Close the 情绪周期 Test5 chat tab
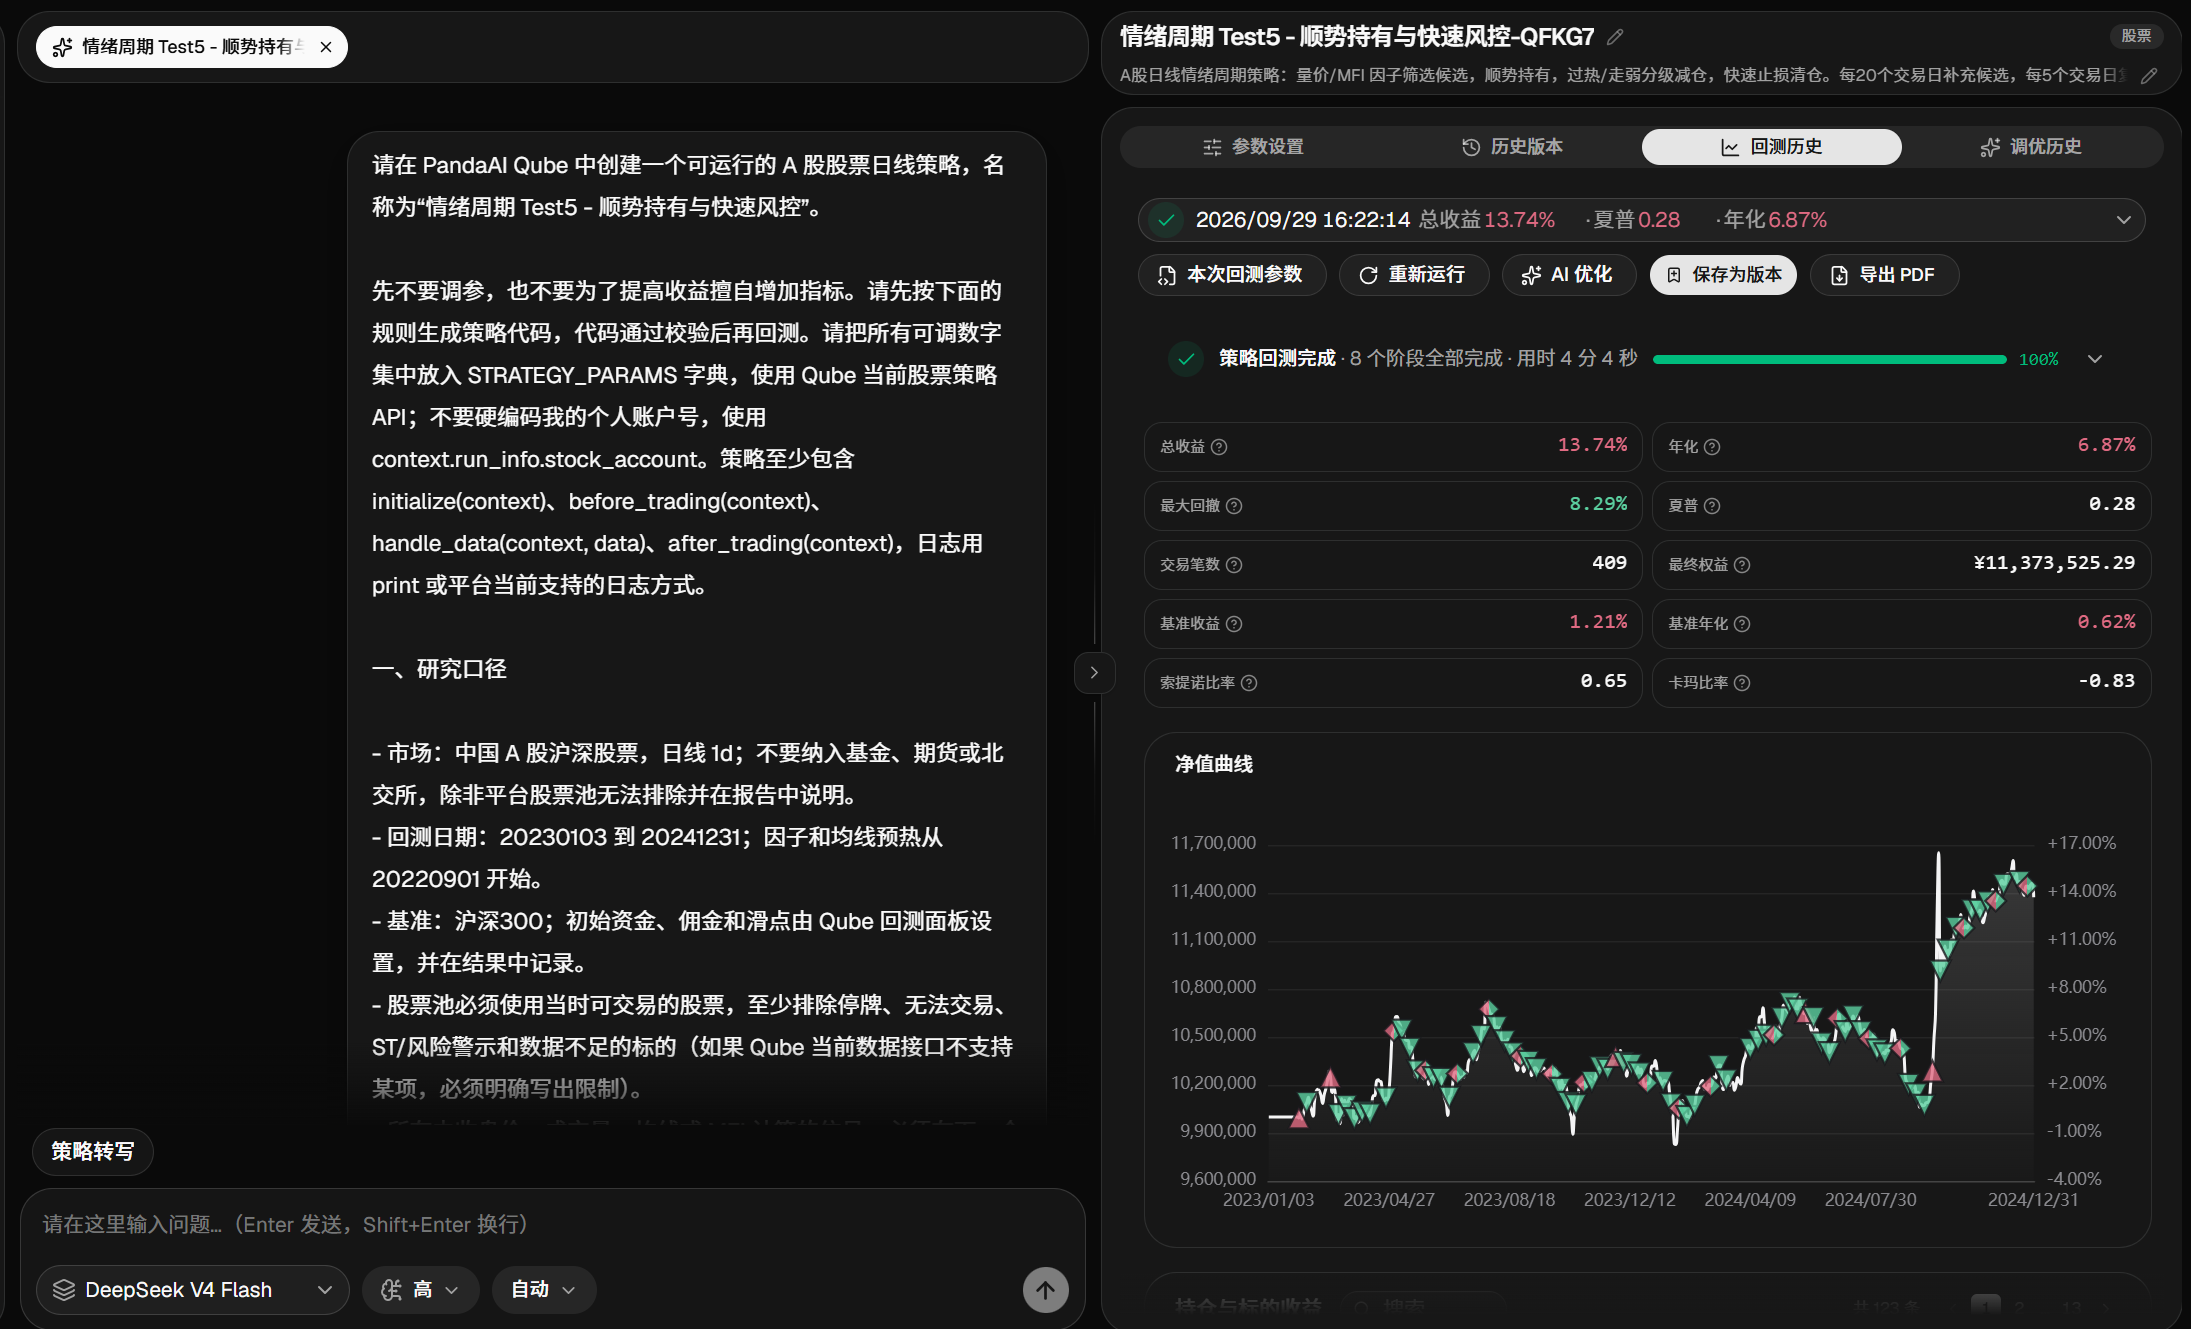2191x1329 pixels. pyautogui.click(x=326, y=47)
